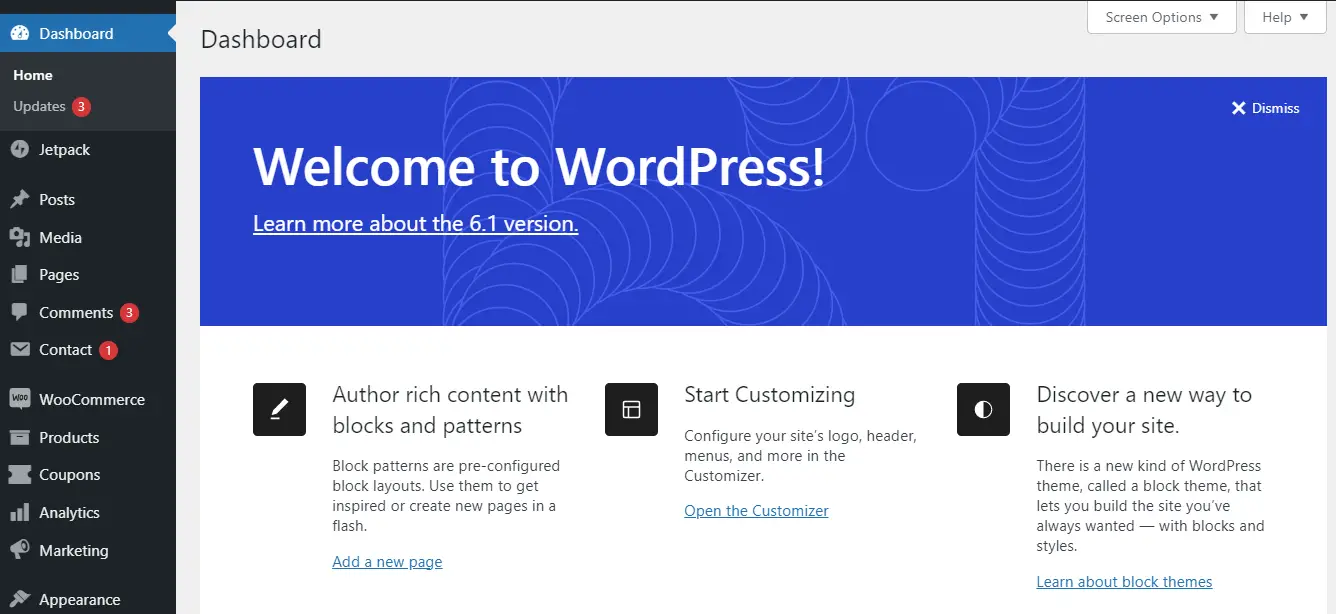Open the Coupons menu
Screen dimensions: 1336x614
(88, 475)
